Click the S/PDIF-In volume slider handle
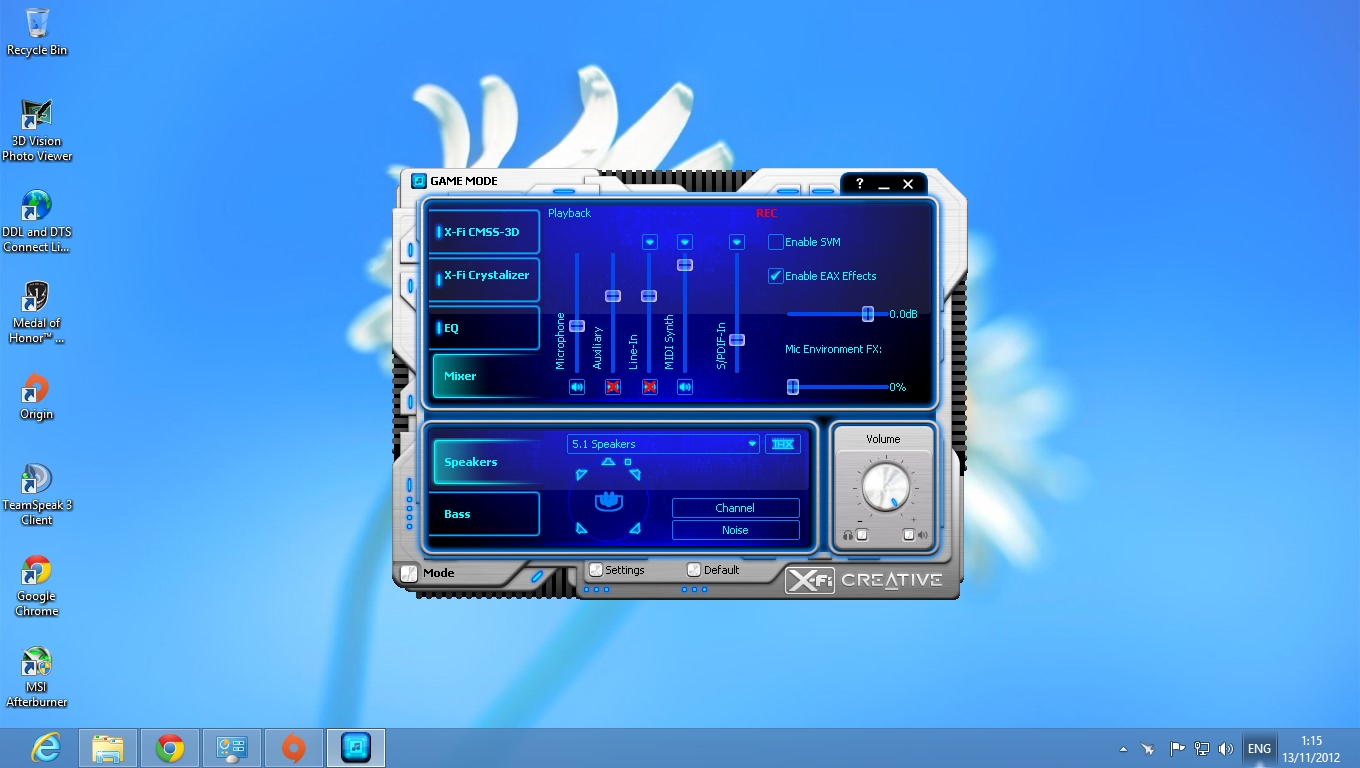This screenshot has height=768, width=1360. 737,340
